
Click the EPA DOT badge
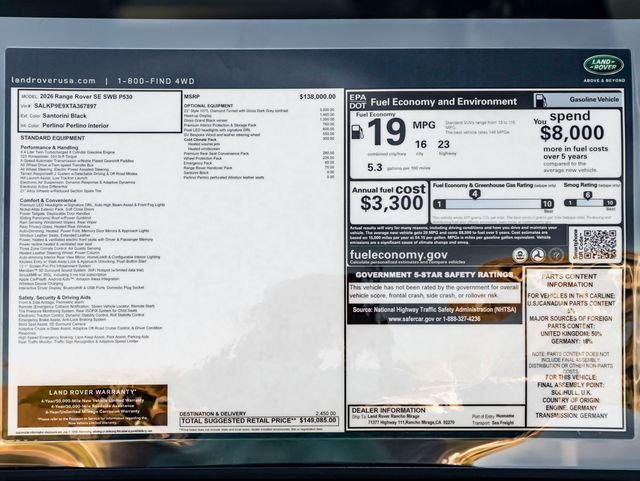click(x=358, y=101)
